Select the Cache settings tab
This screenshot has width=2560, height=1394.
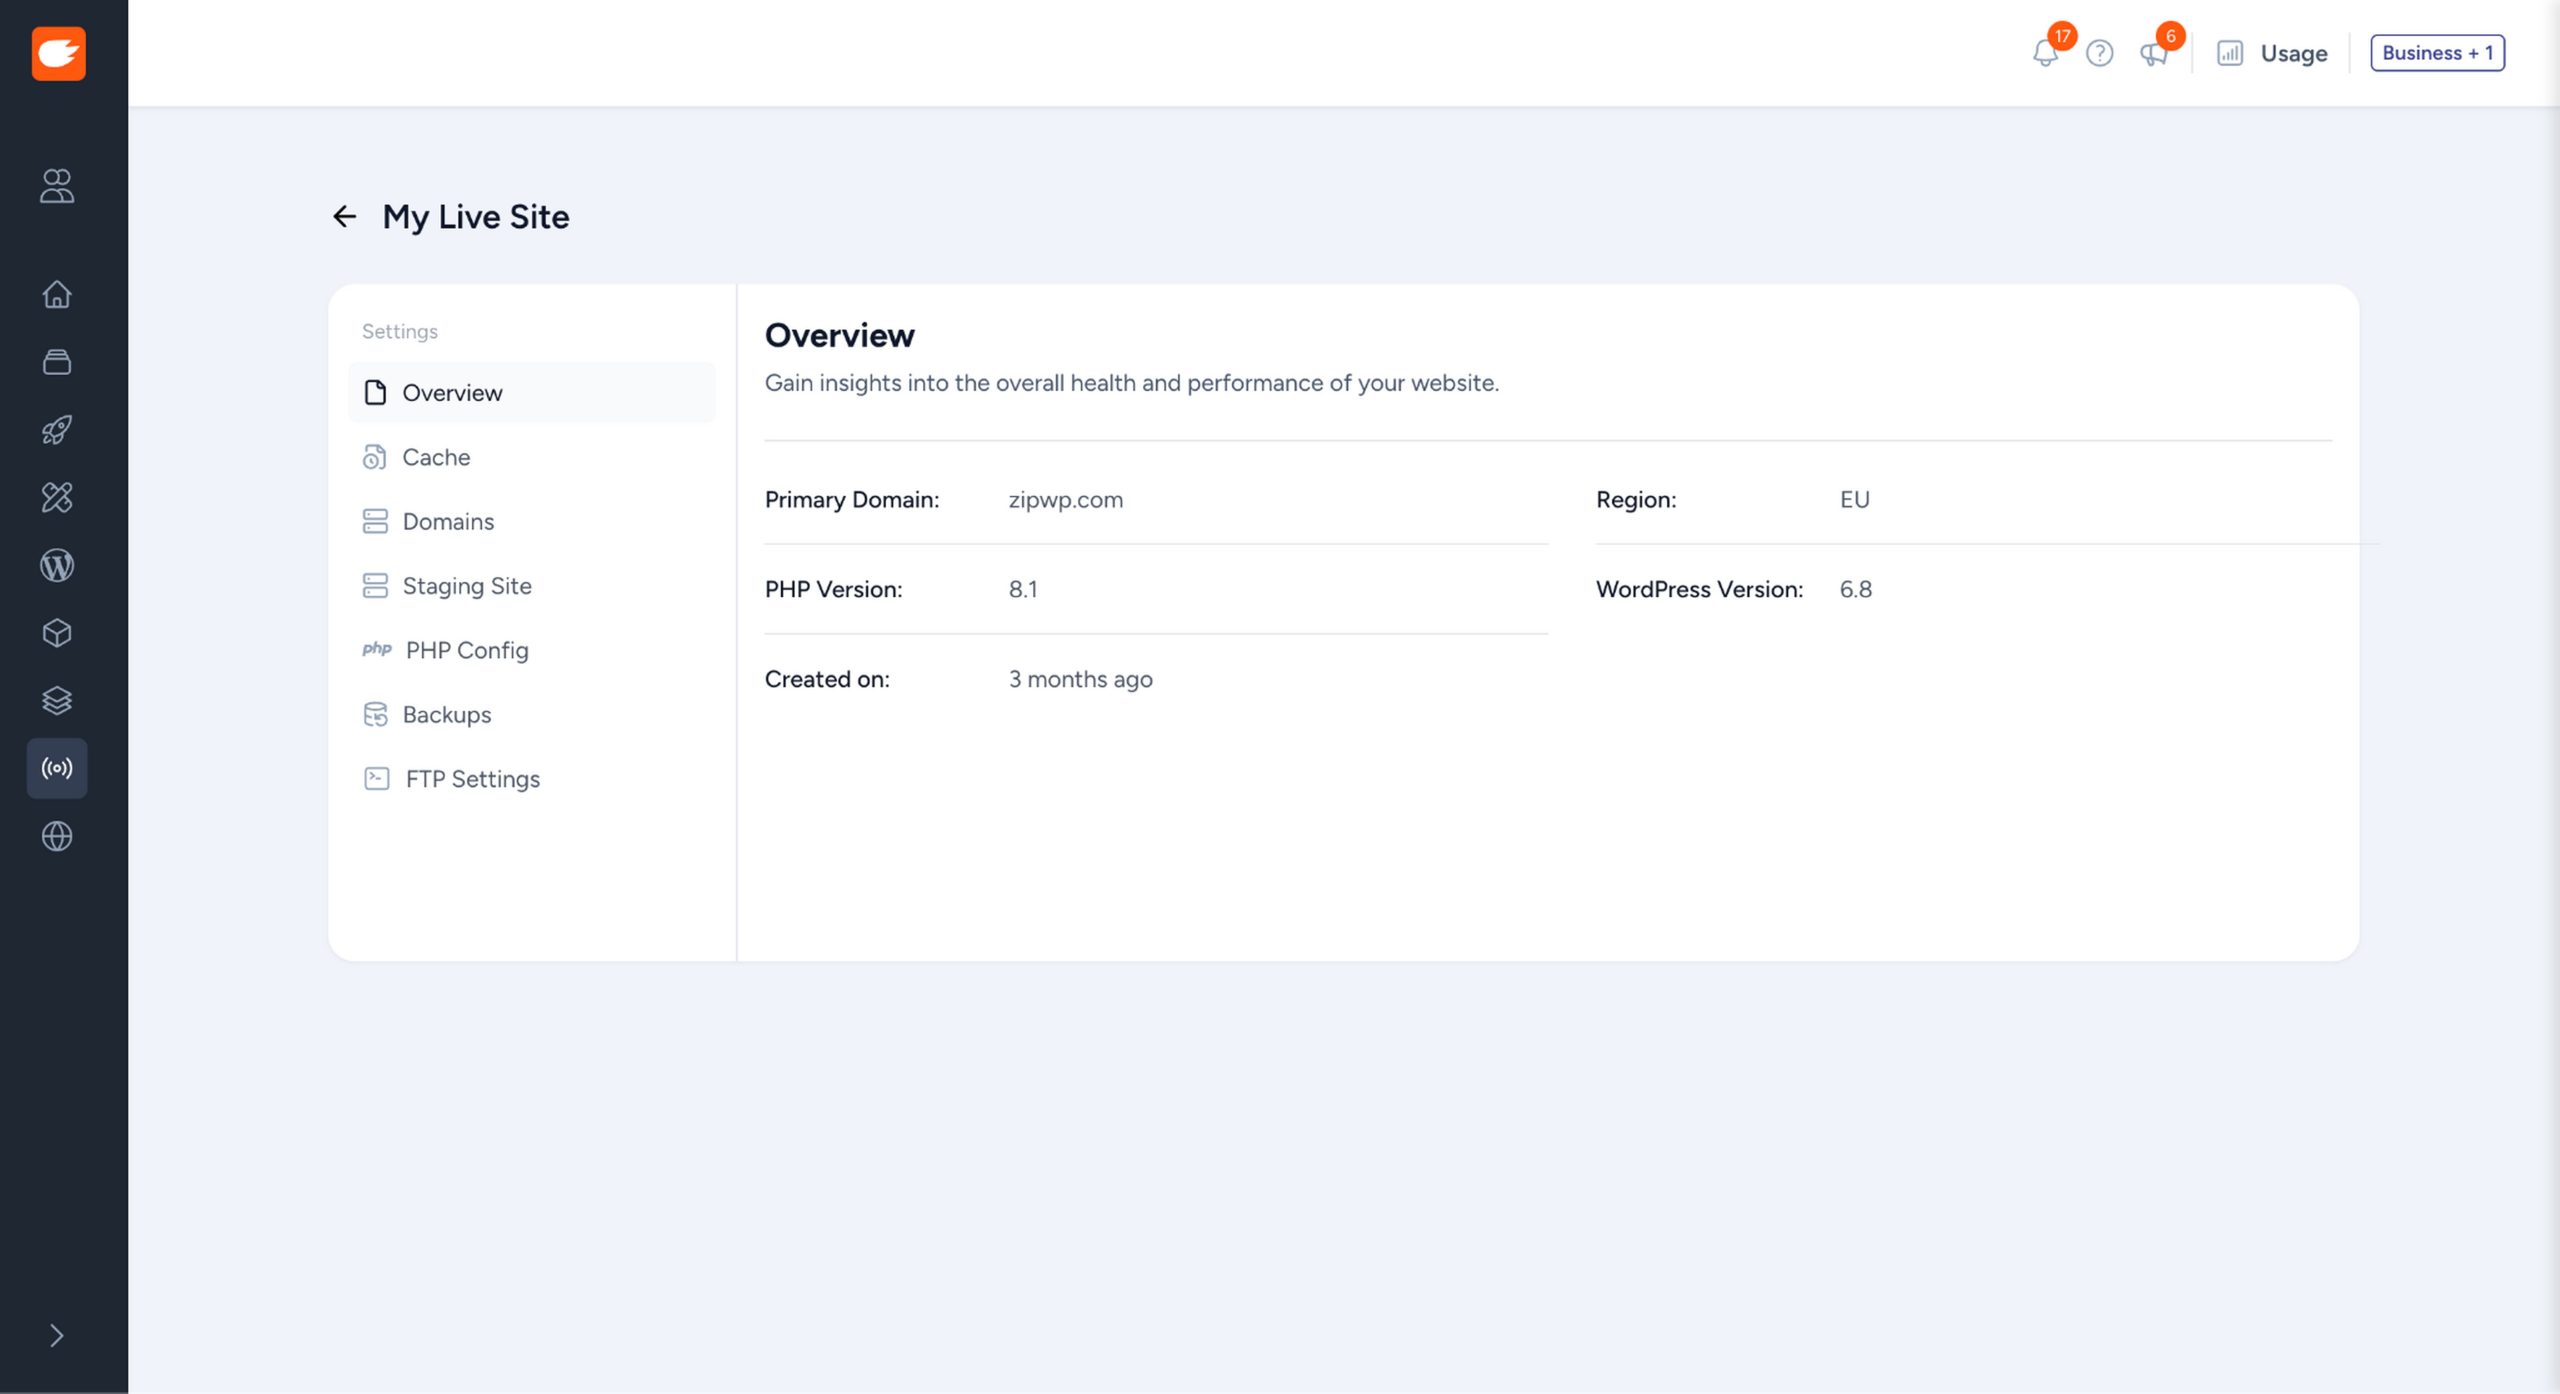pyautogui.click(x=436, y=457)
